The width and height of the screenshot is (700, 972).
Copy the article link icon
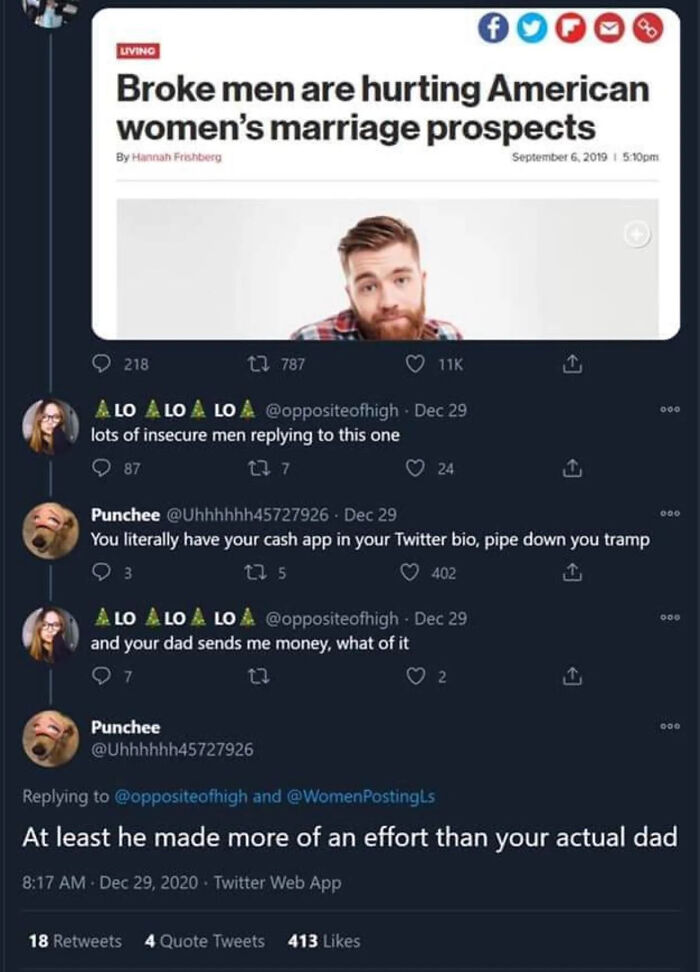point(645,27)
